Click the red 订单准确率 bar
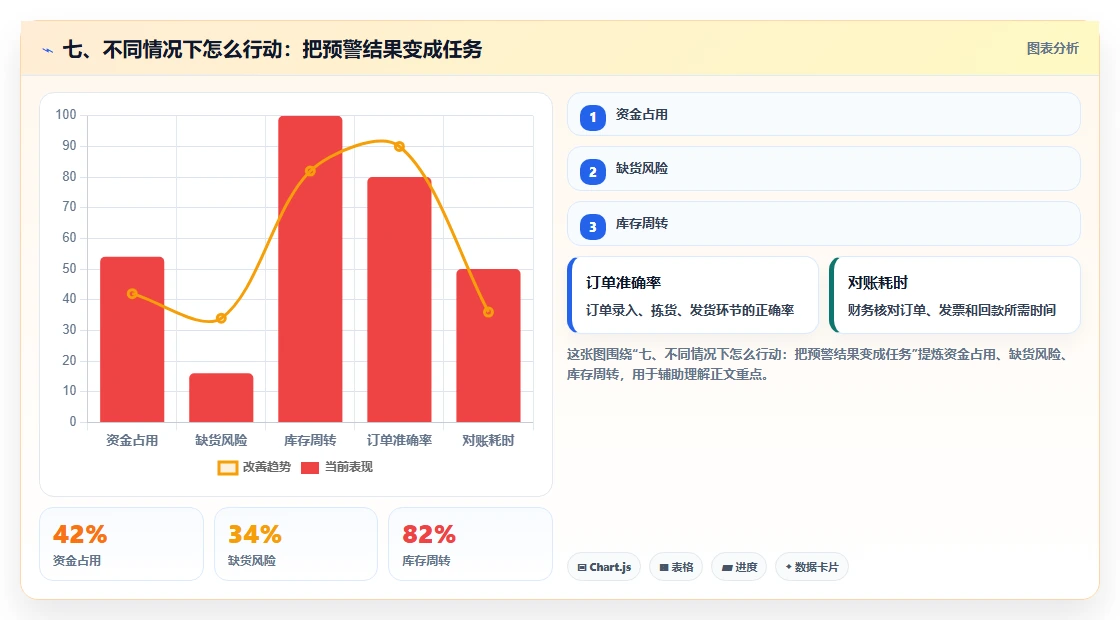This screenshot has height=620, width=1120. coord(399,299)
